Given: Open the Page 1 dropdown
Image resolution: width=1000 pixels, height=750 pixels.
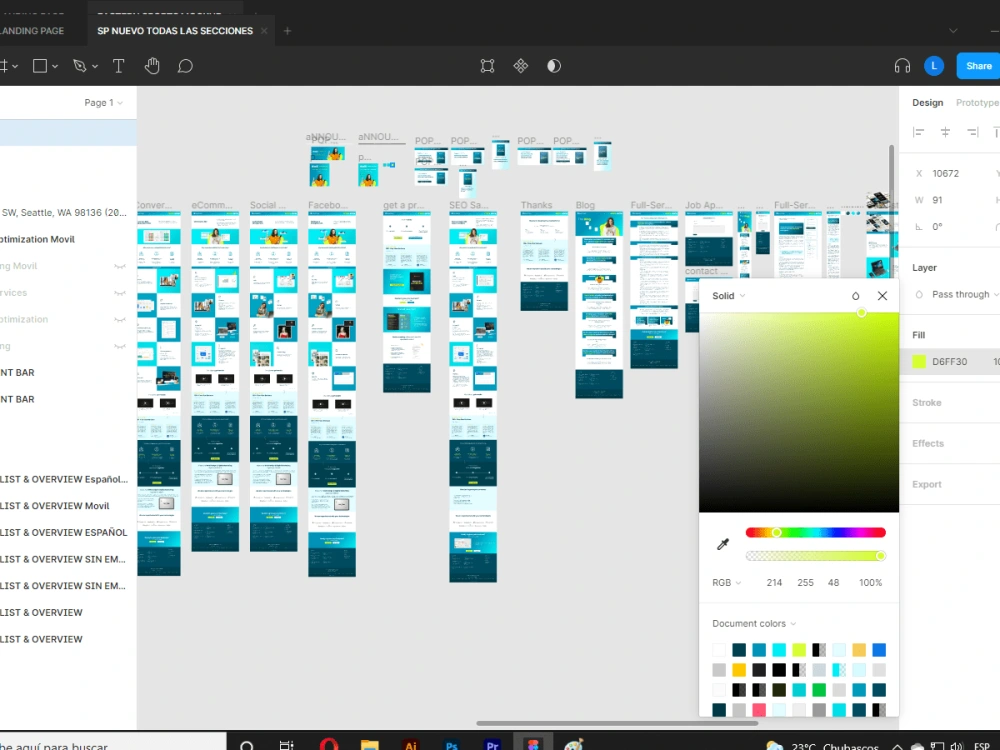Looking at the screenshot, I should 103,103.
